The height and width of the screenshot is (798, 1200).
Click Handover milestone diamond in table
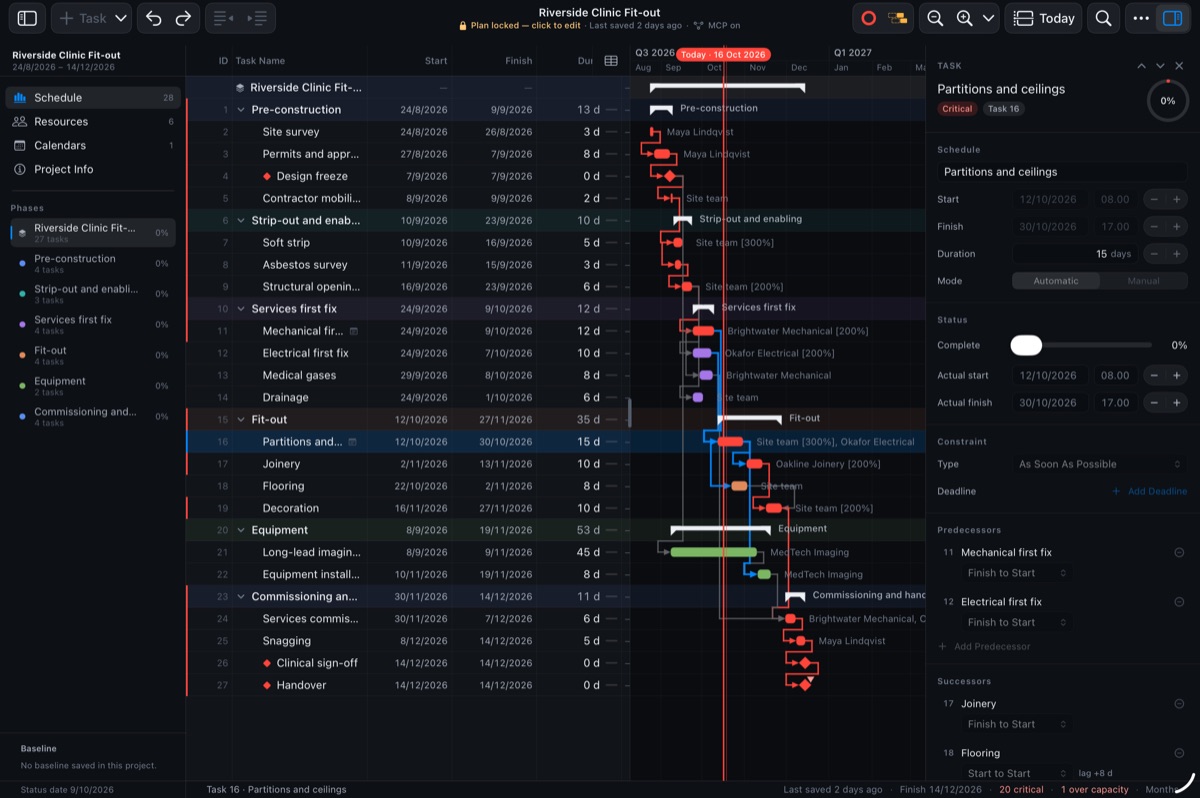pos(267,685)
